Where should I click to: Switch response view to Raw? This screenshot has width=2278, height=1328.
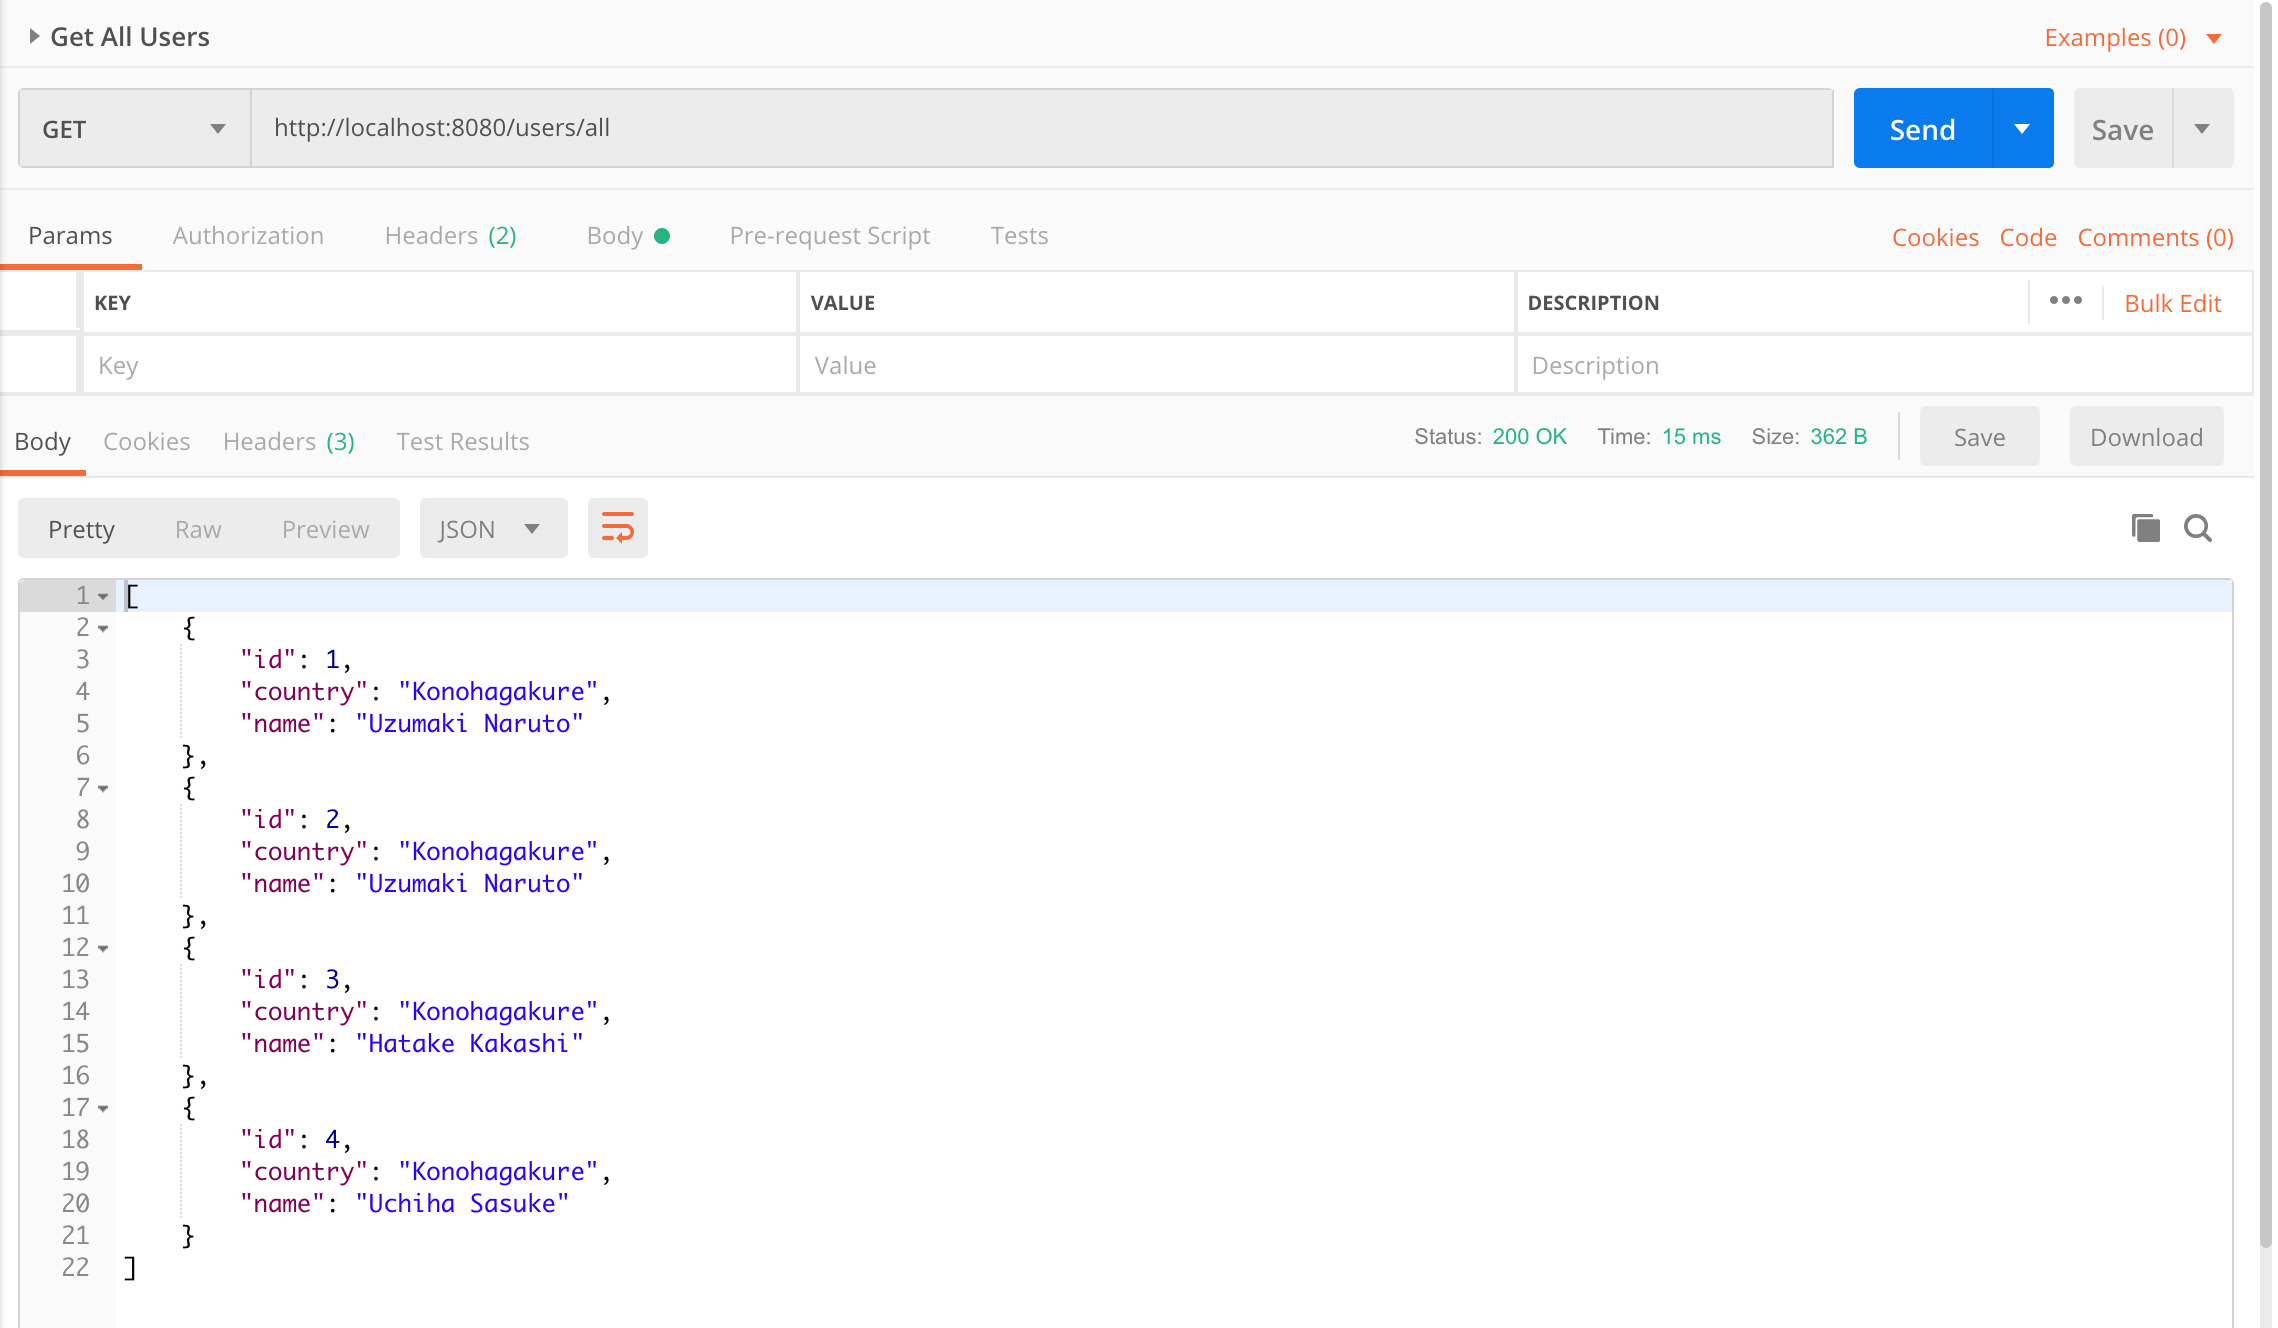click(x=198, y=529)
